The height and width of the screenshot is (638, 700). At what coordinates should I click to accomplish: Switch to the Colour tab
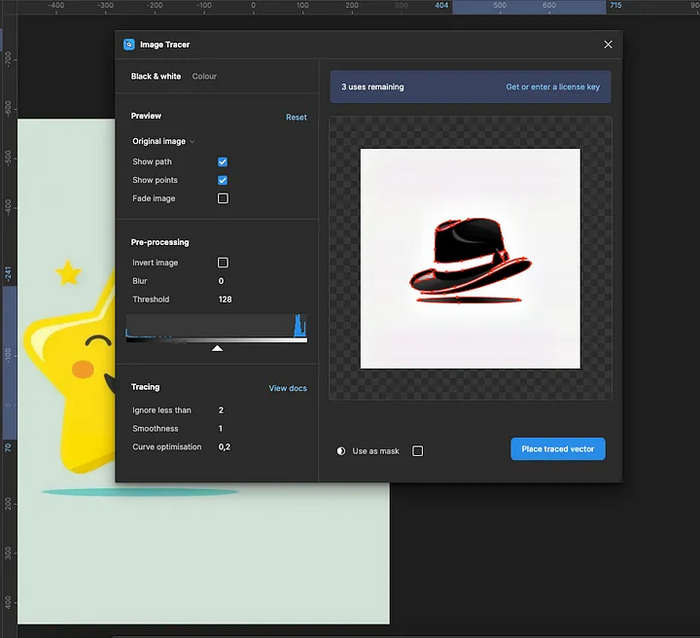point(204,76)
